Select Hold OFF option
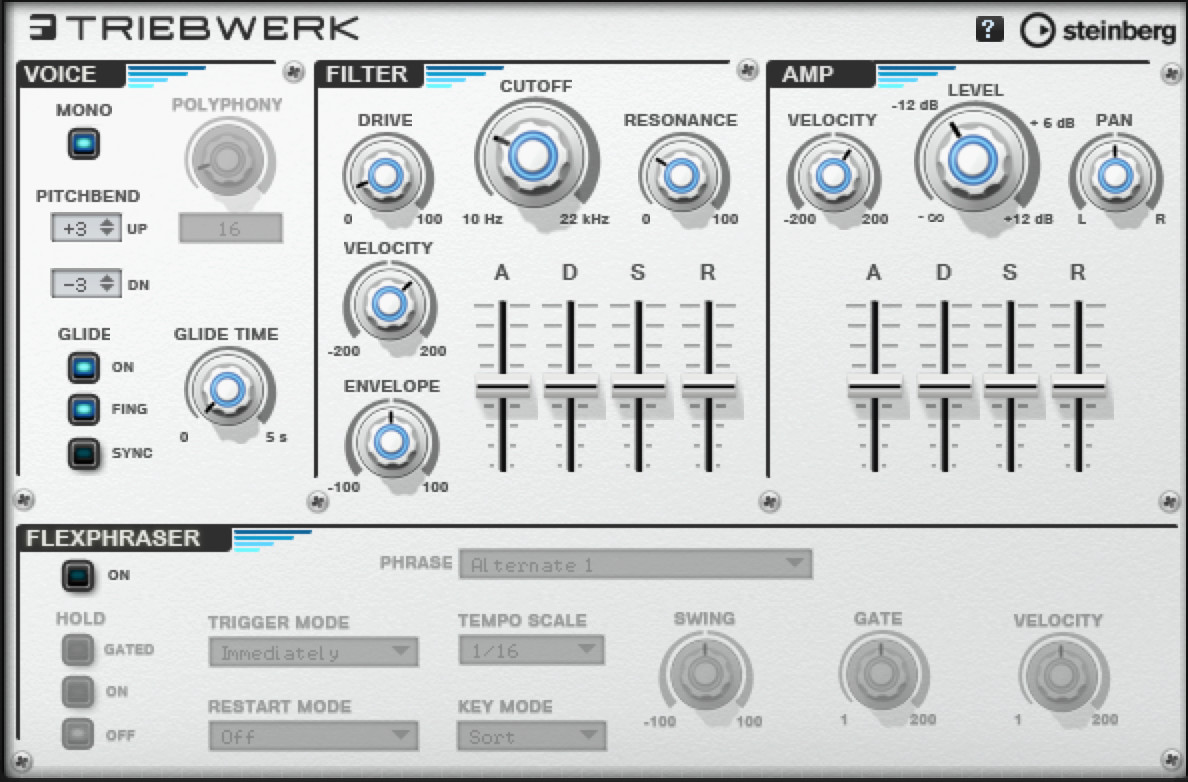 point(77,734)
